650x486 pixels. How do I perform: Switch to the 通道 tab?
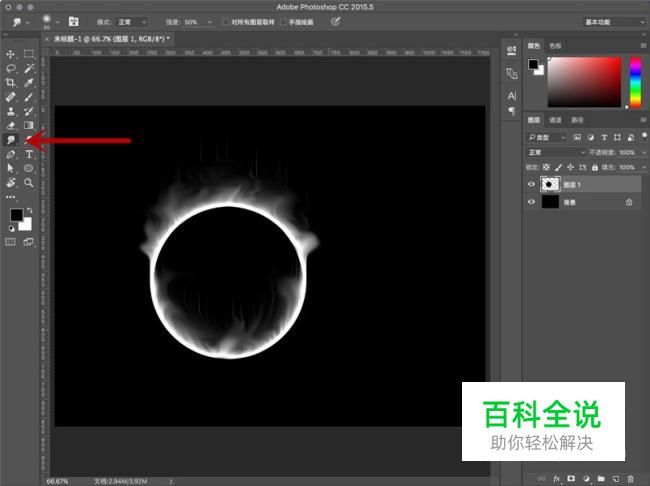tap(555, 120)
